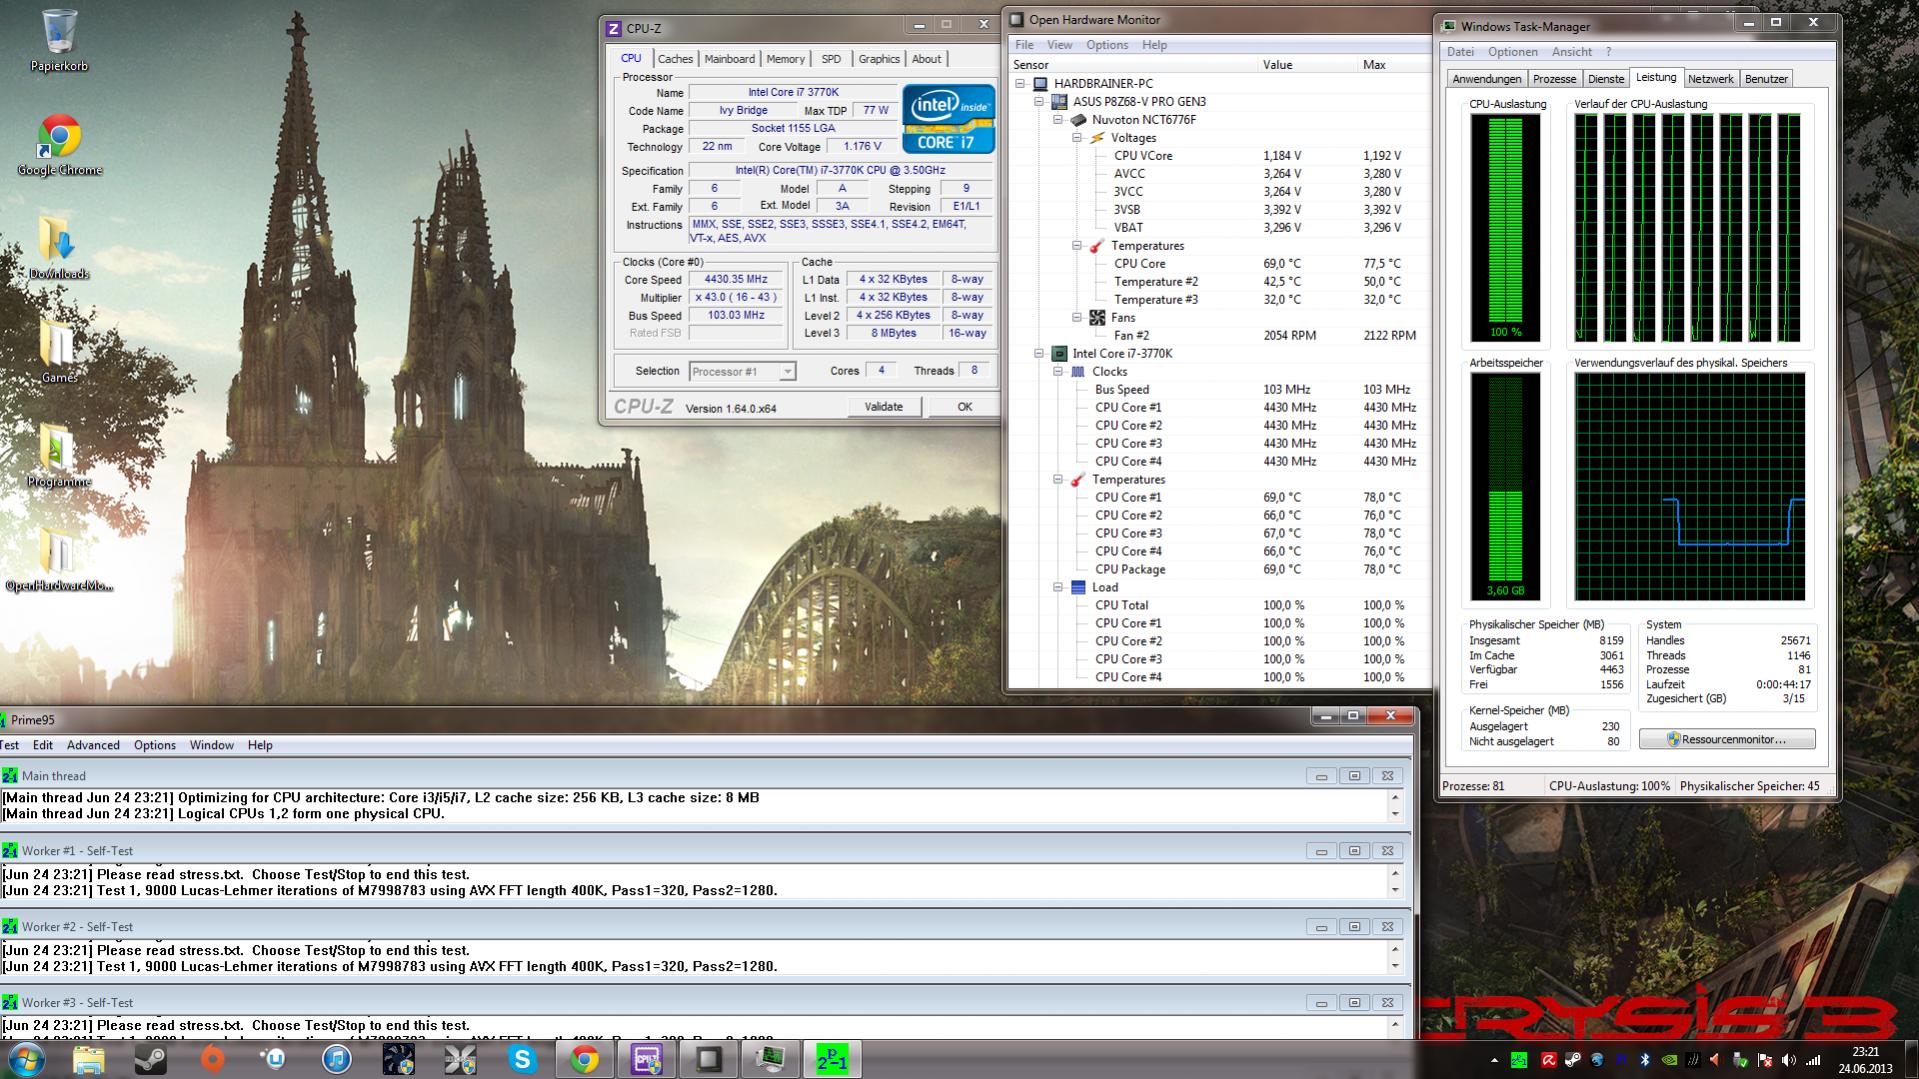Open Ansicht menu in Task Manager
1919x1079 pixels.
(x=1572, y=52)
